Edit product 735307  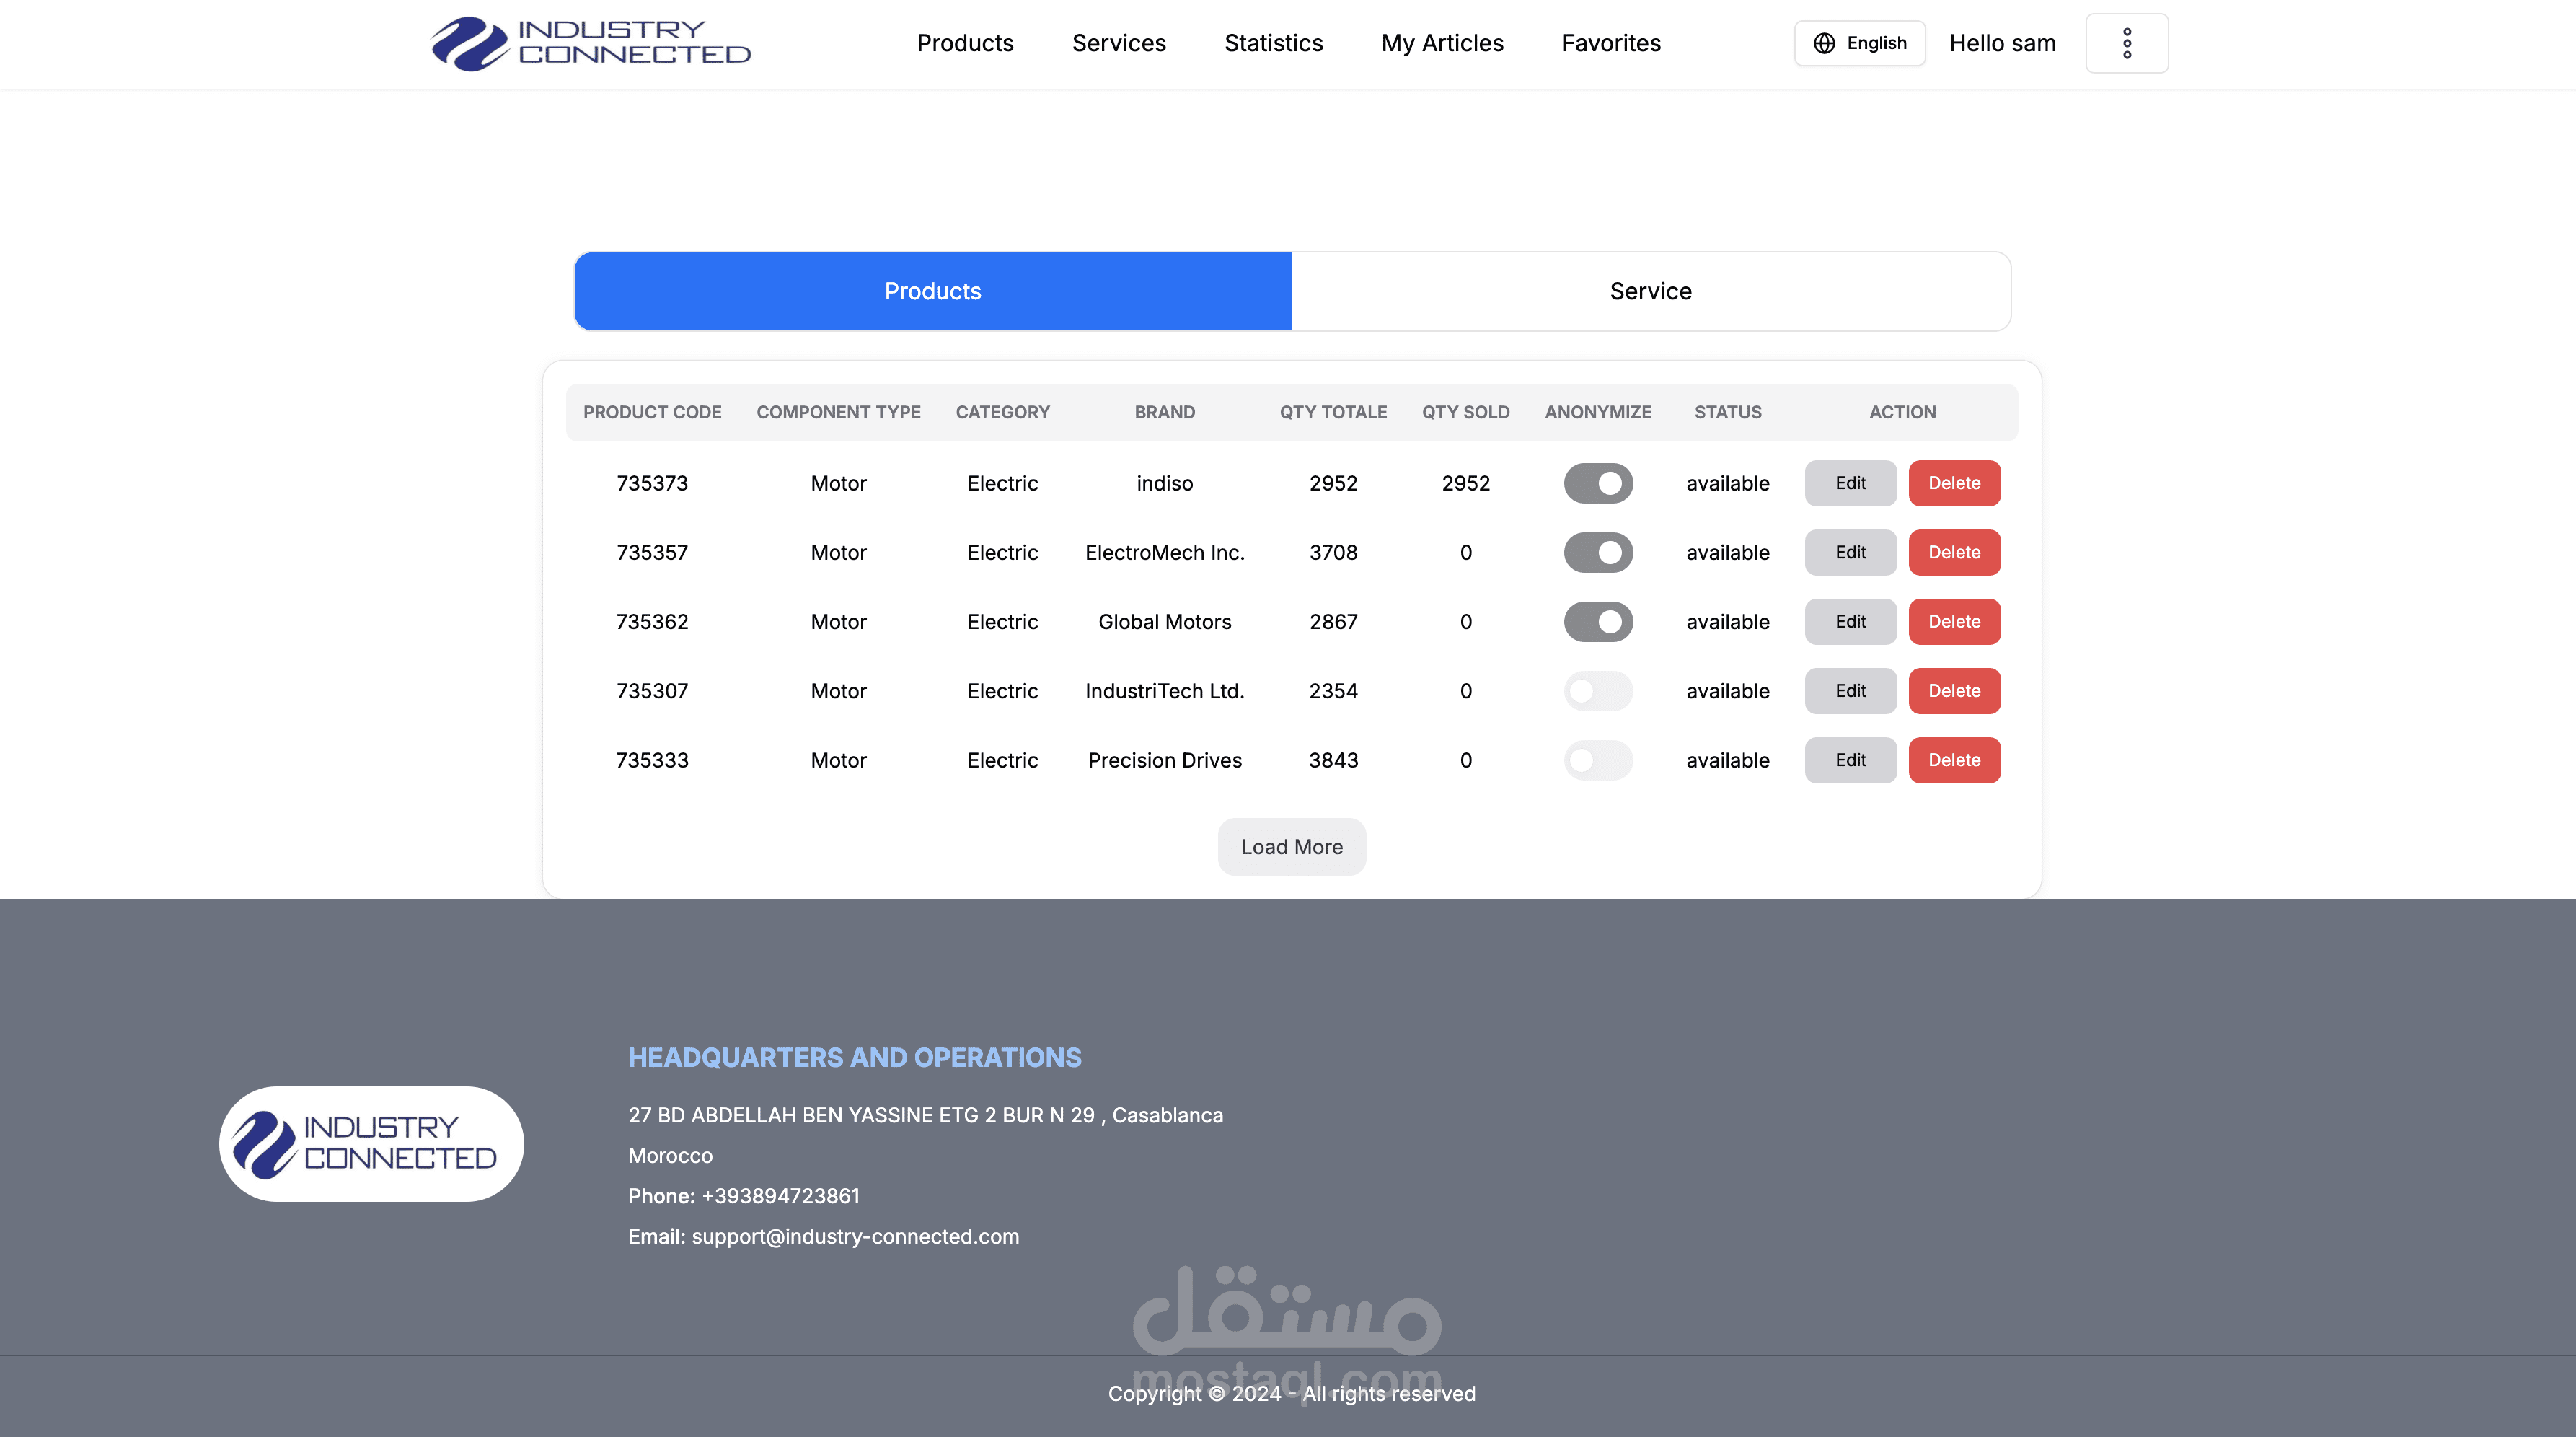[x=1850, y=691]
